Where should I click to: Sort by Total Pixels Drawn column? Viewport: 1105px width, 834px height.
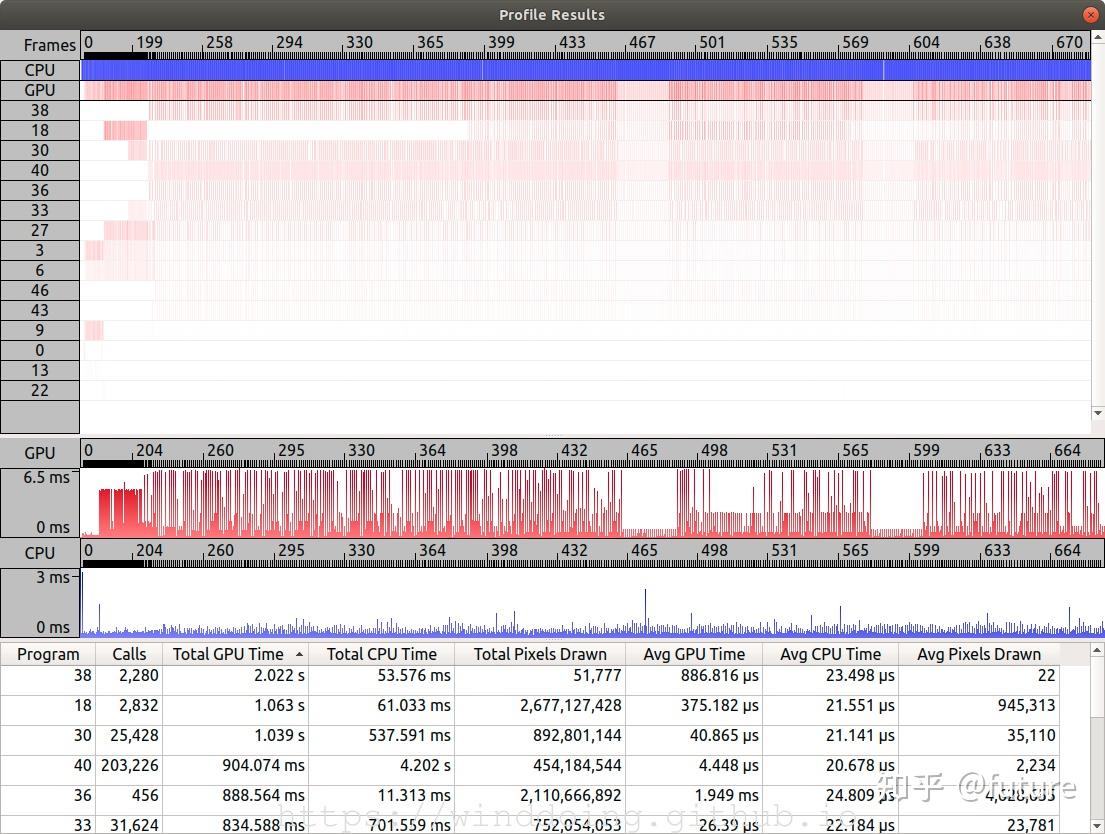click(x=540, y=654)
